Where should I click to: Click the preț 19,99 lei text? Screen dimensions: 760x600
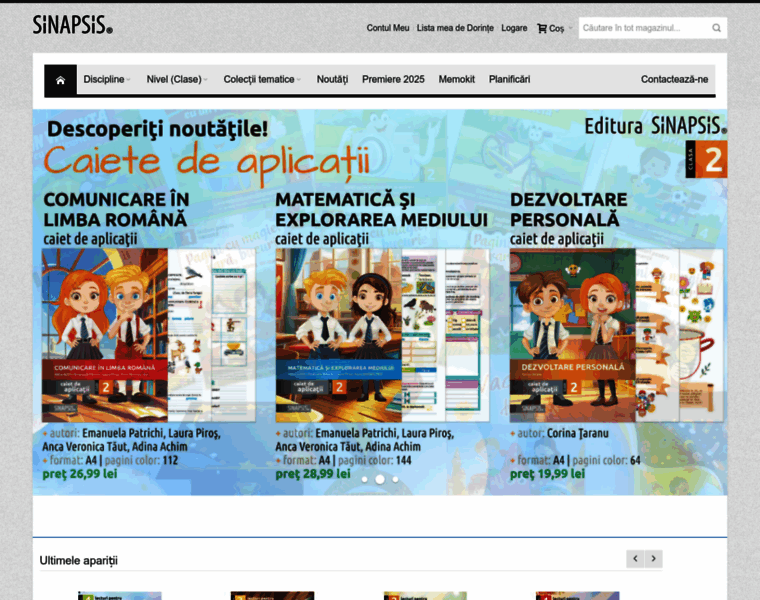(x=547, y=474)
